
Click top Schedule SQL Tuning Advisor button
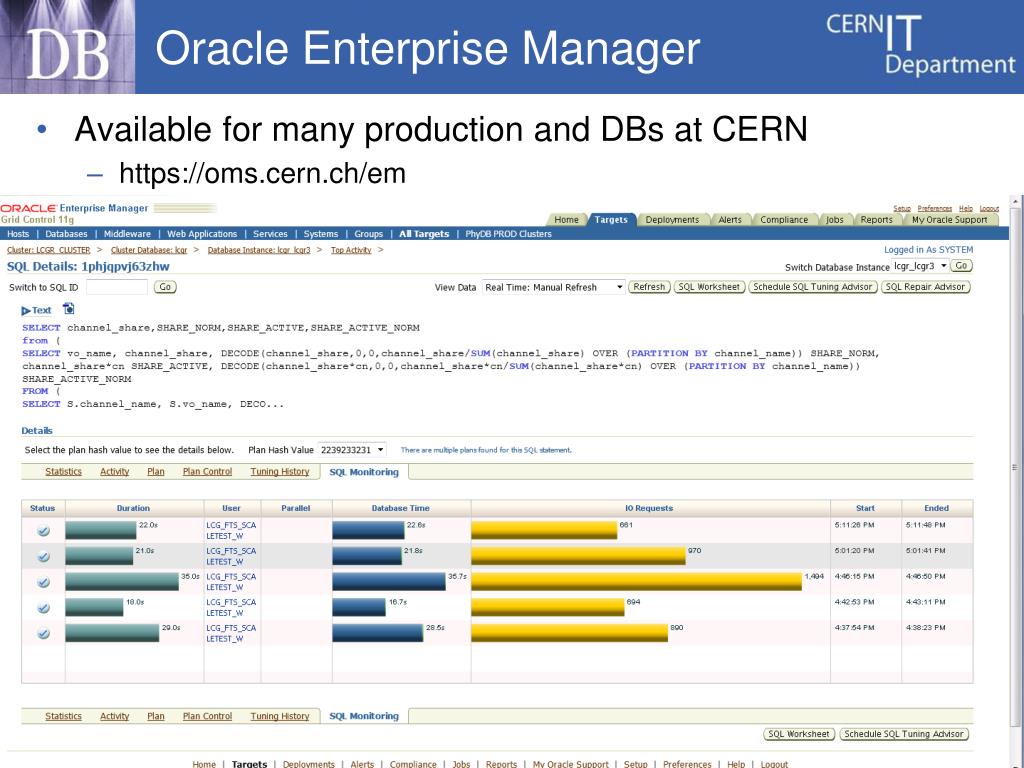point(813,287)
